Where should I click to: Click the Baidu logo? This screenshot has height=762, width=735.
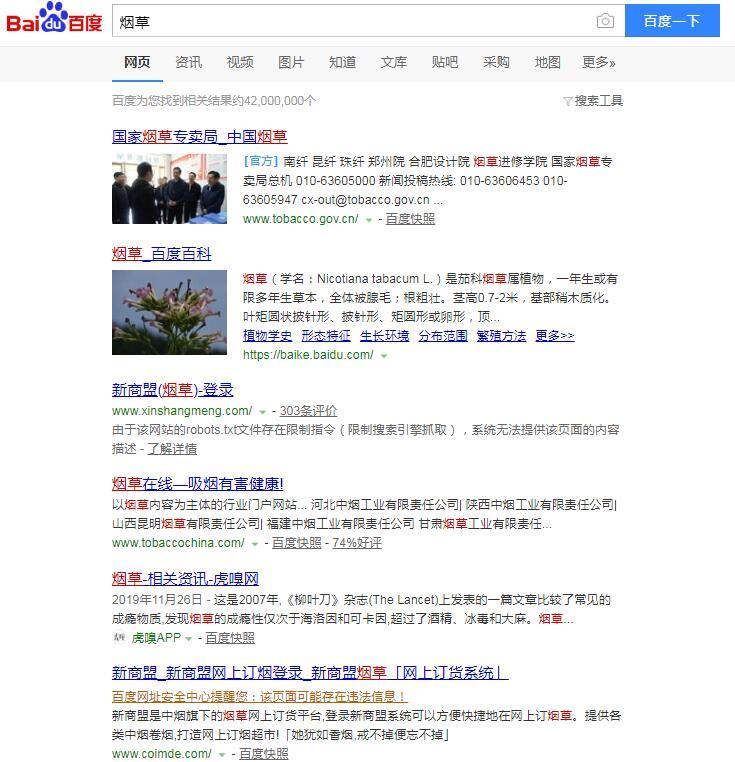point(54,18)
